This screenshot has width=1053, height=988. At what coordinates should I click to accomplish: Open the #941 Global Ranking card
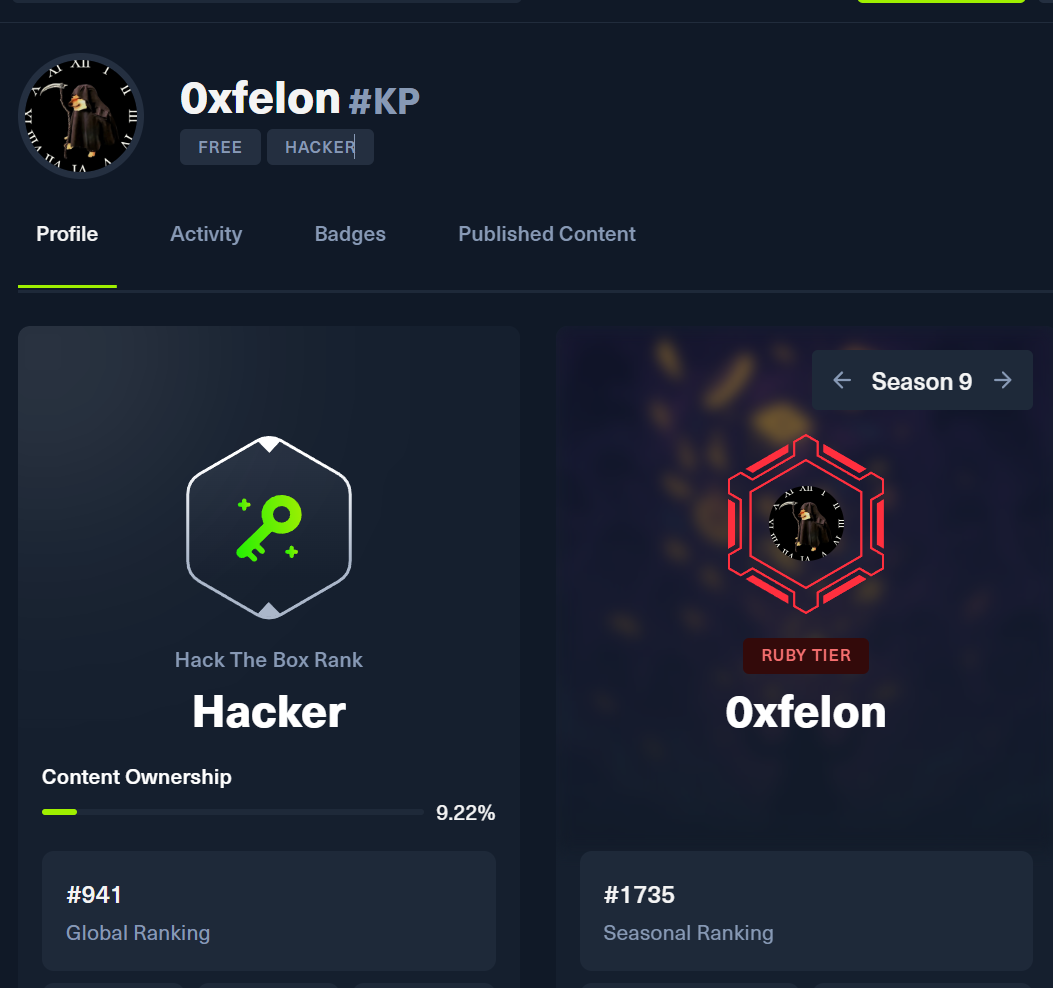(x=269, y=911)
